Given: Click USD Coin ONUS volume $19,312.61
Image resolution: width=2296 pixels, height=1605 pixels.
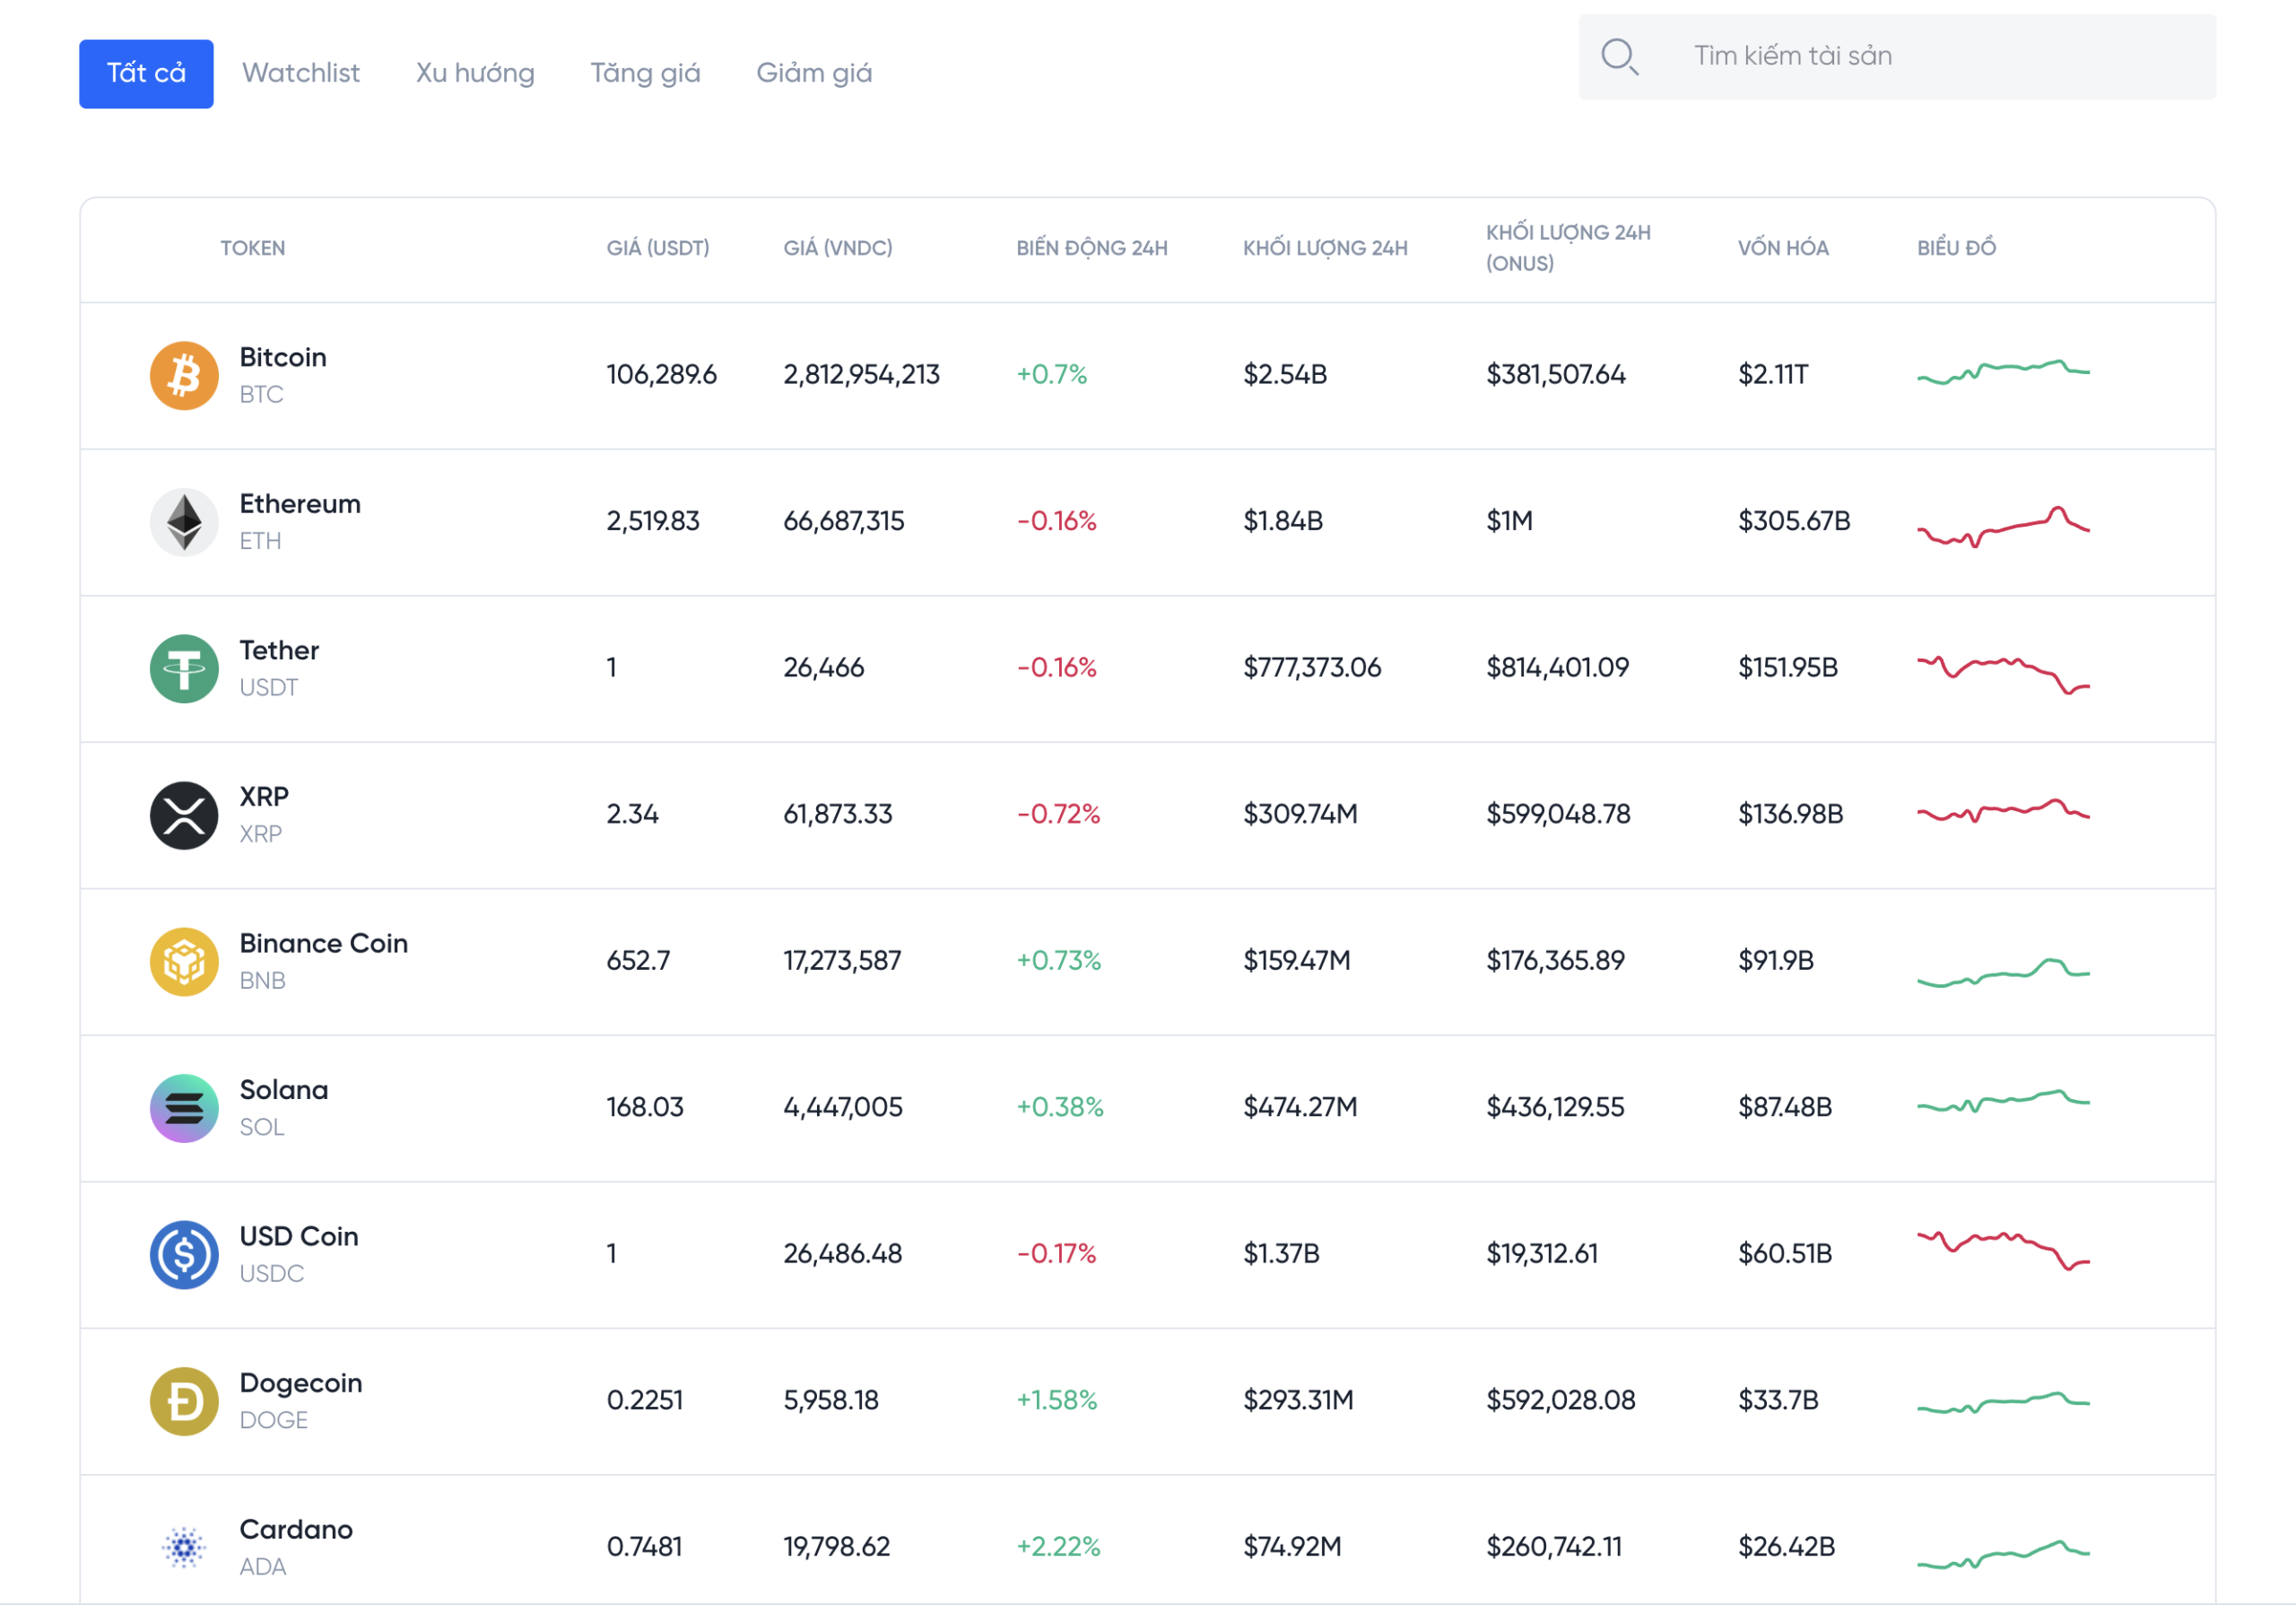Looking at the screenshot, I should pos(1542,1254).
